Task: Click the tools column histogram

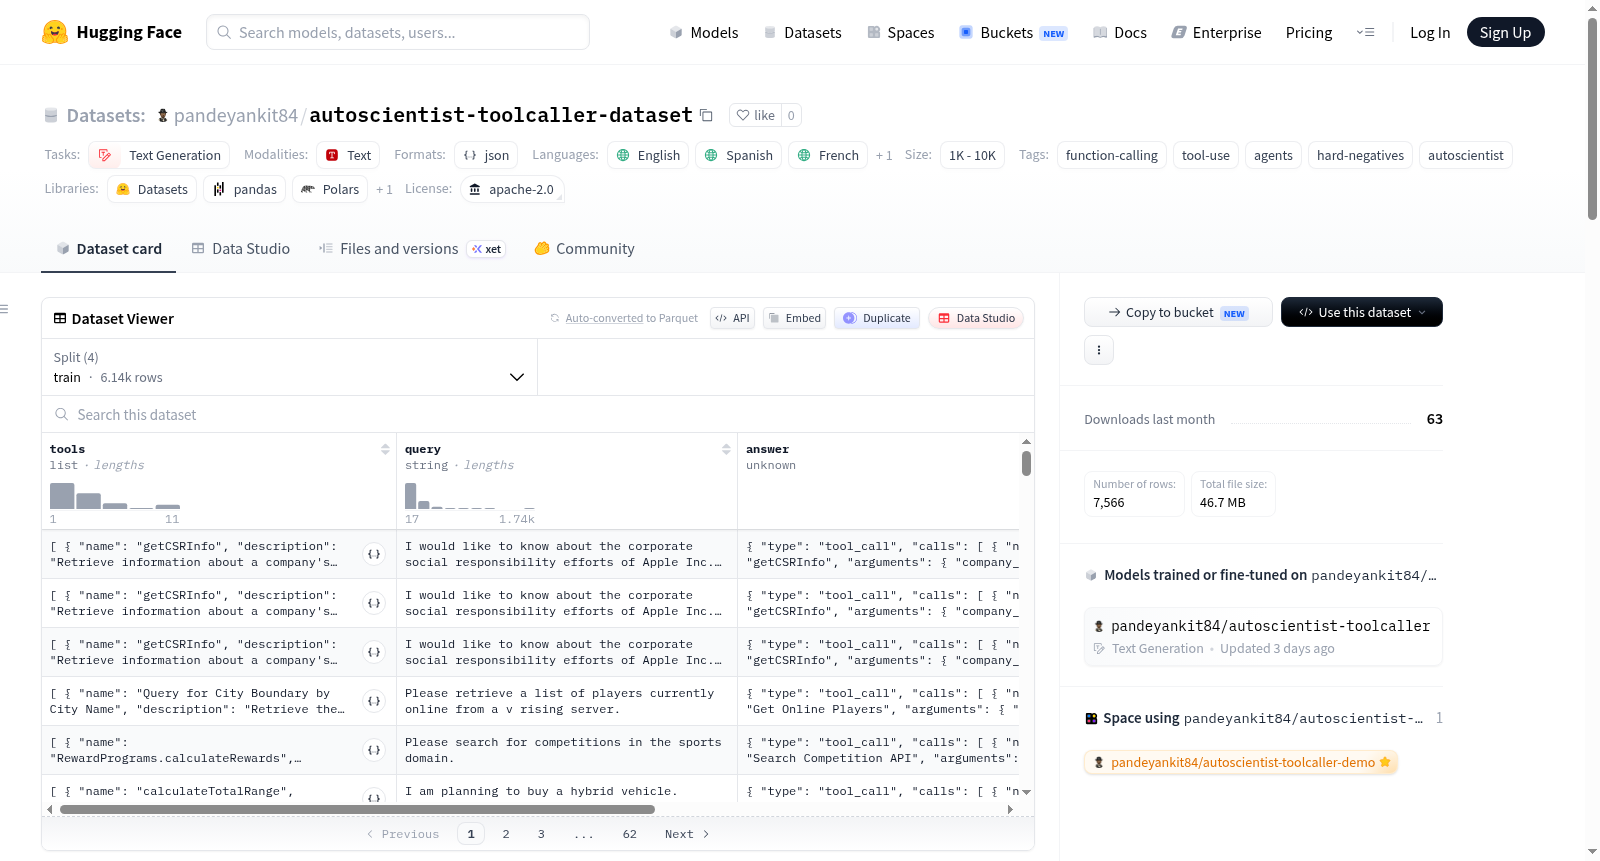Action: [x=115, y=496]
